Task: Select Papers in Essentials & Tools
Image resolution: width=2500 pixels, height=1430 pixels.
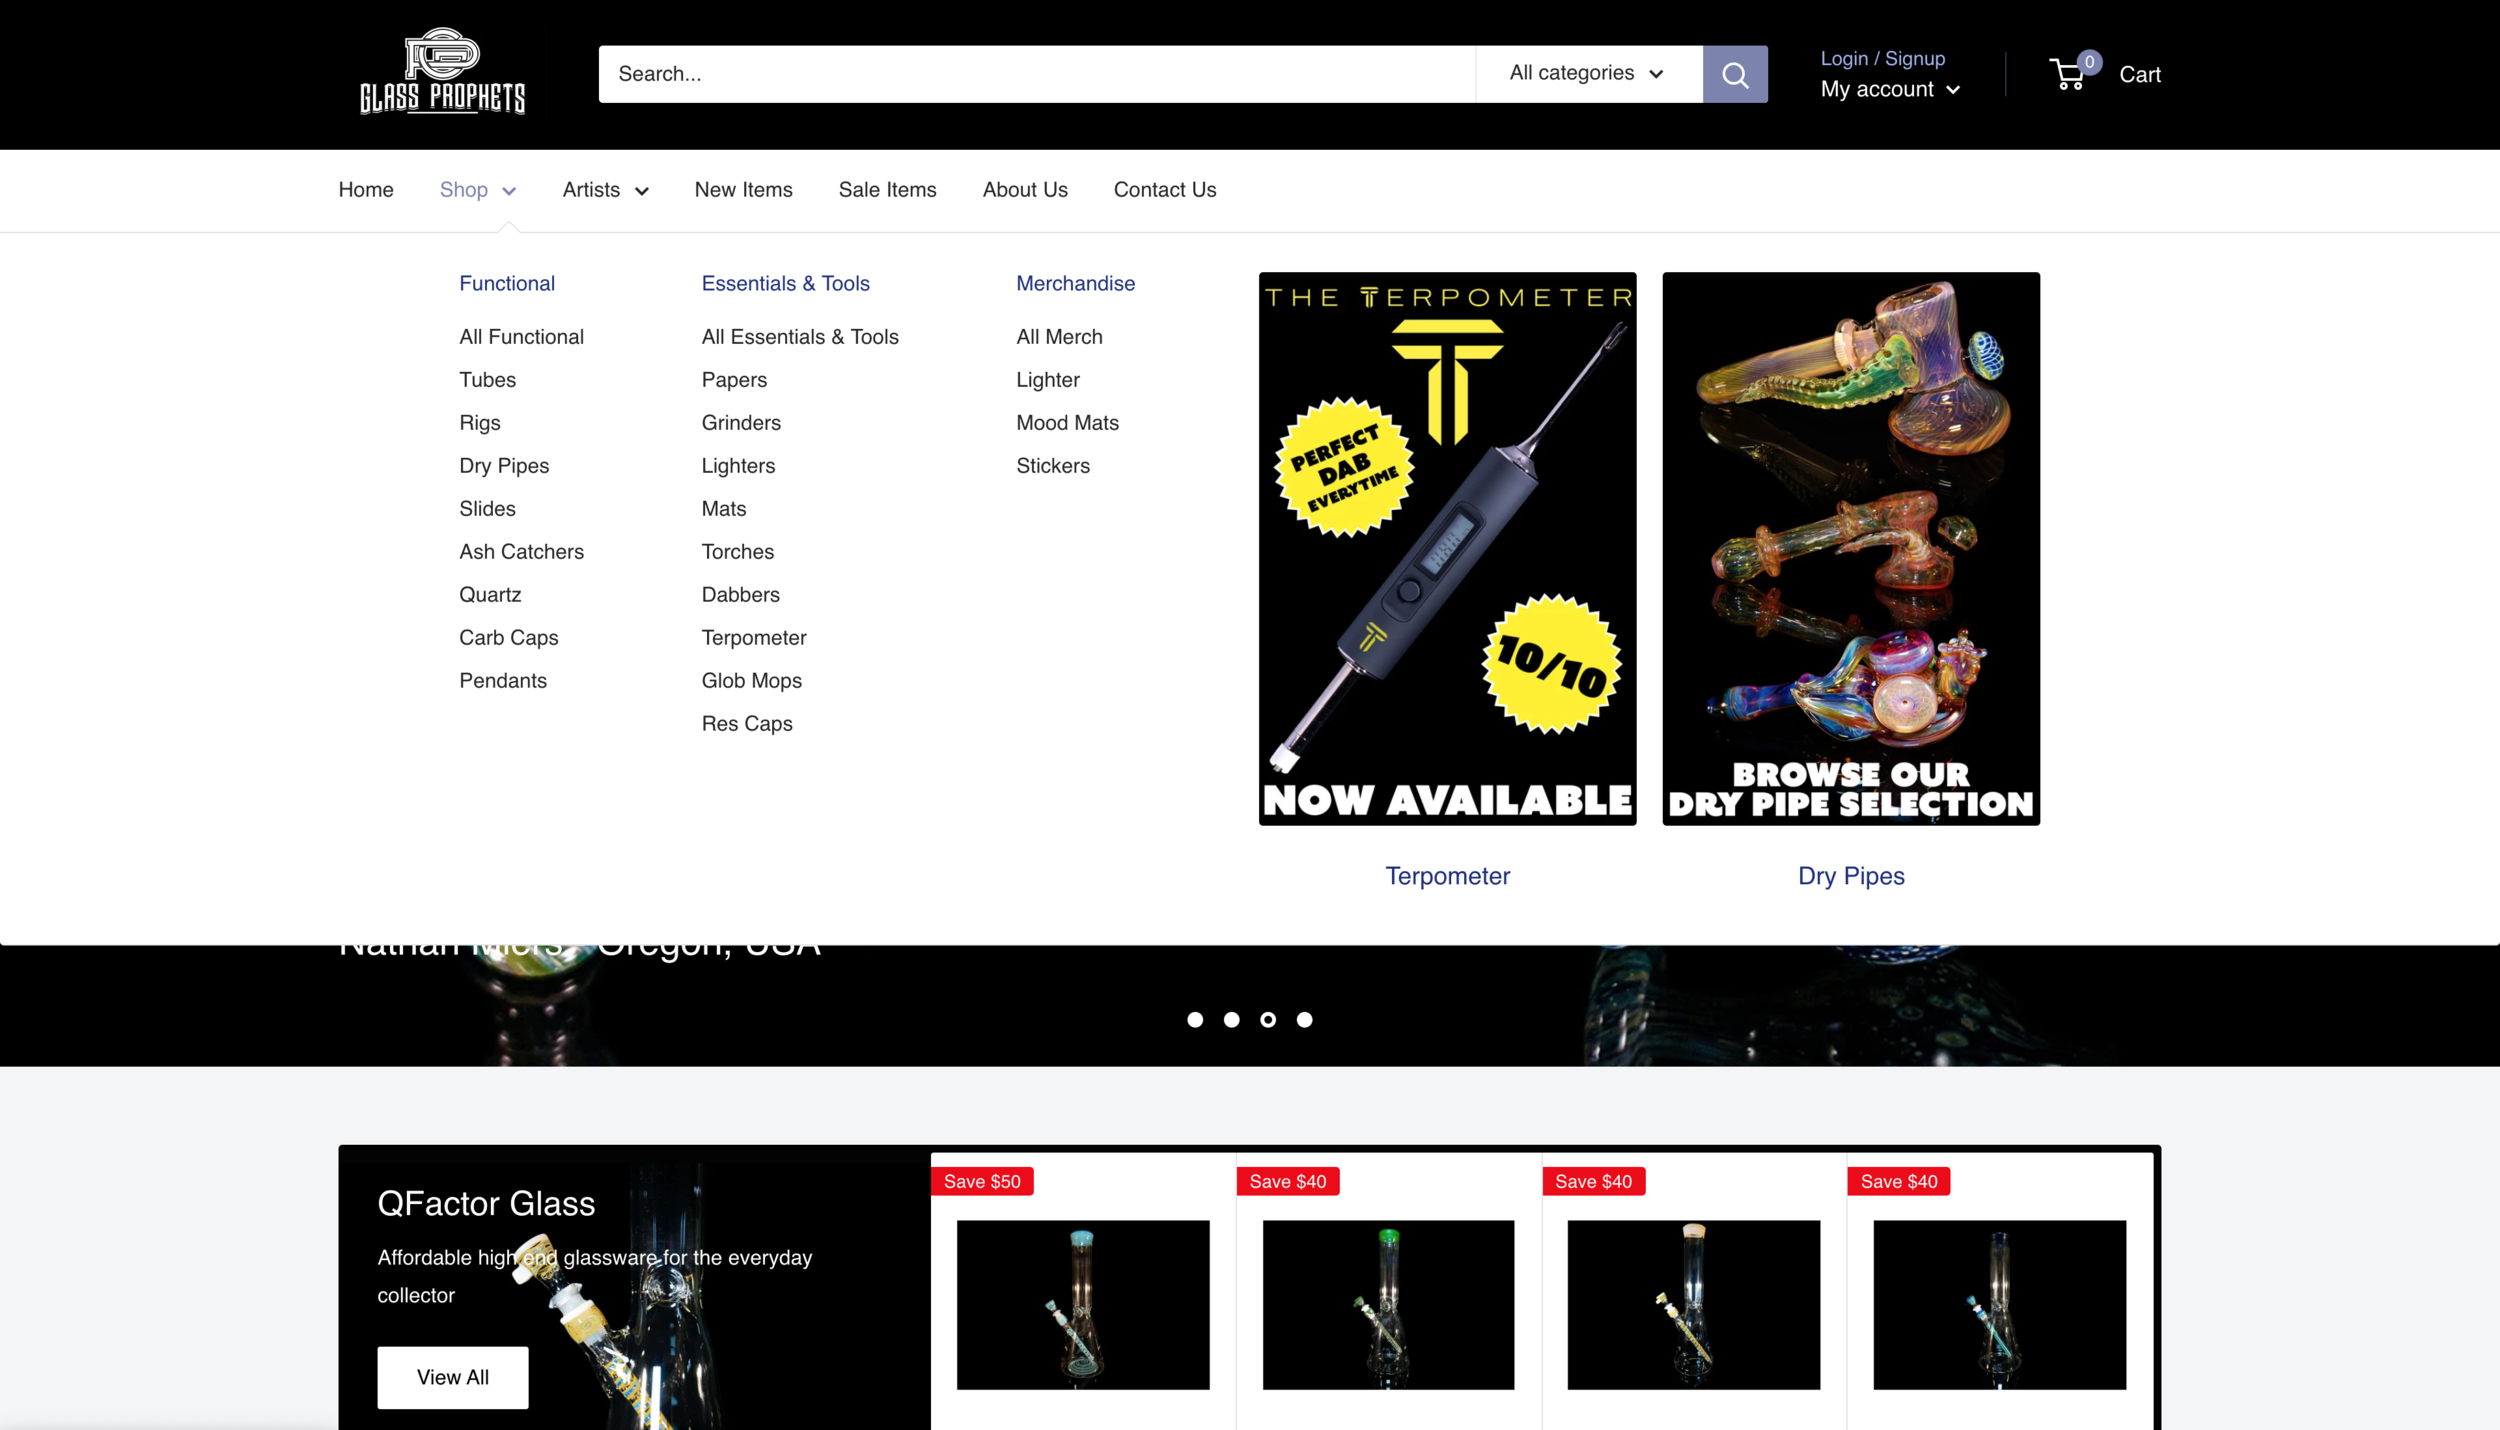Action: tap(734, 380)
